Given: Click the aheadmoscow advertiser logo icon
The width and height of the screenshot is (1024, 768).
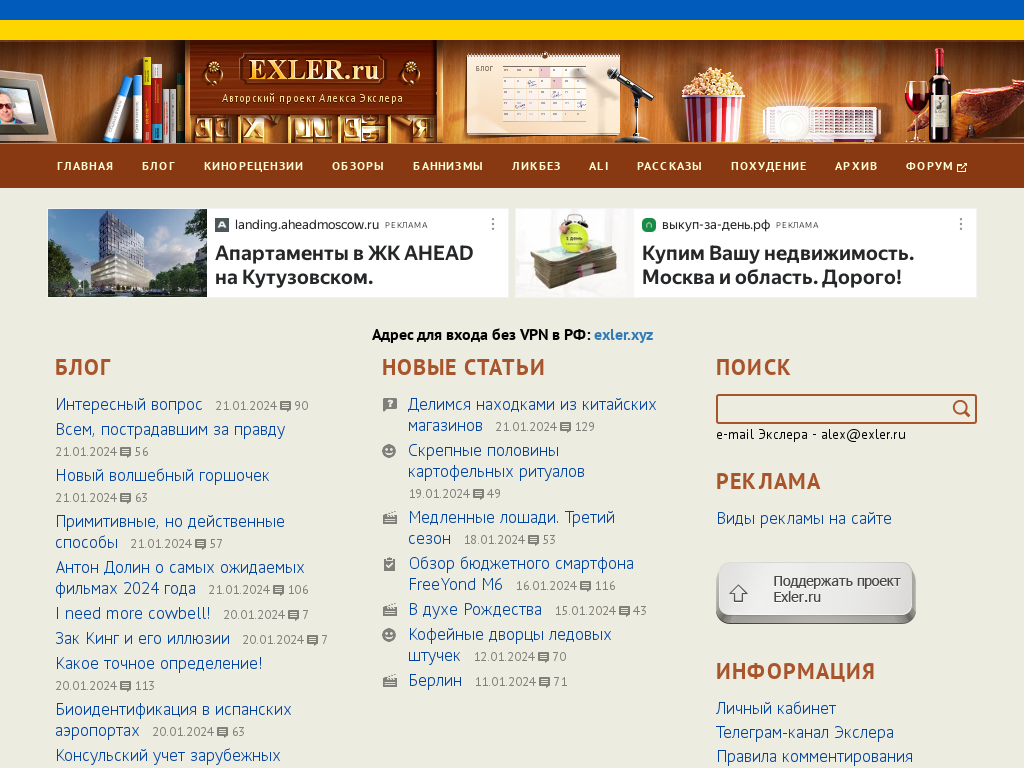Looking at the screenshot, I should tap(222, 225).
